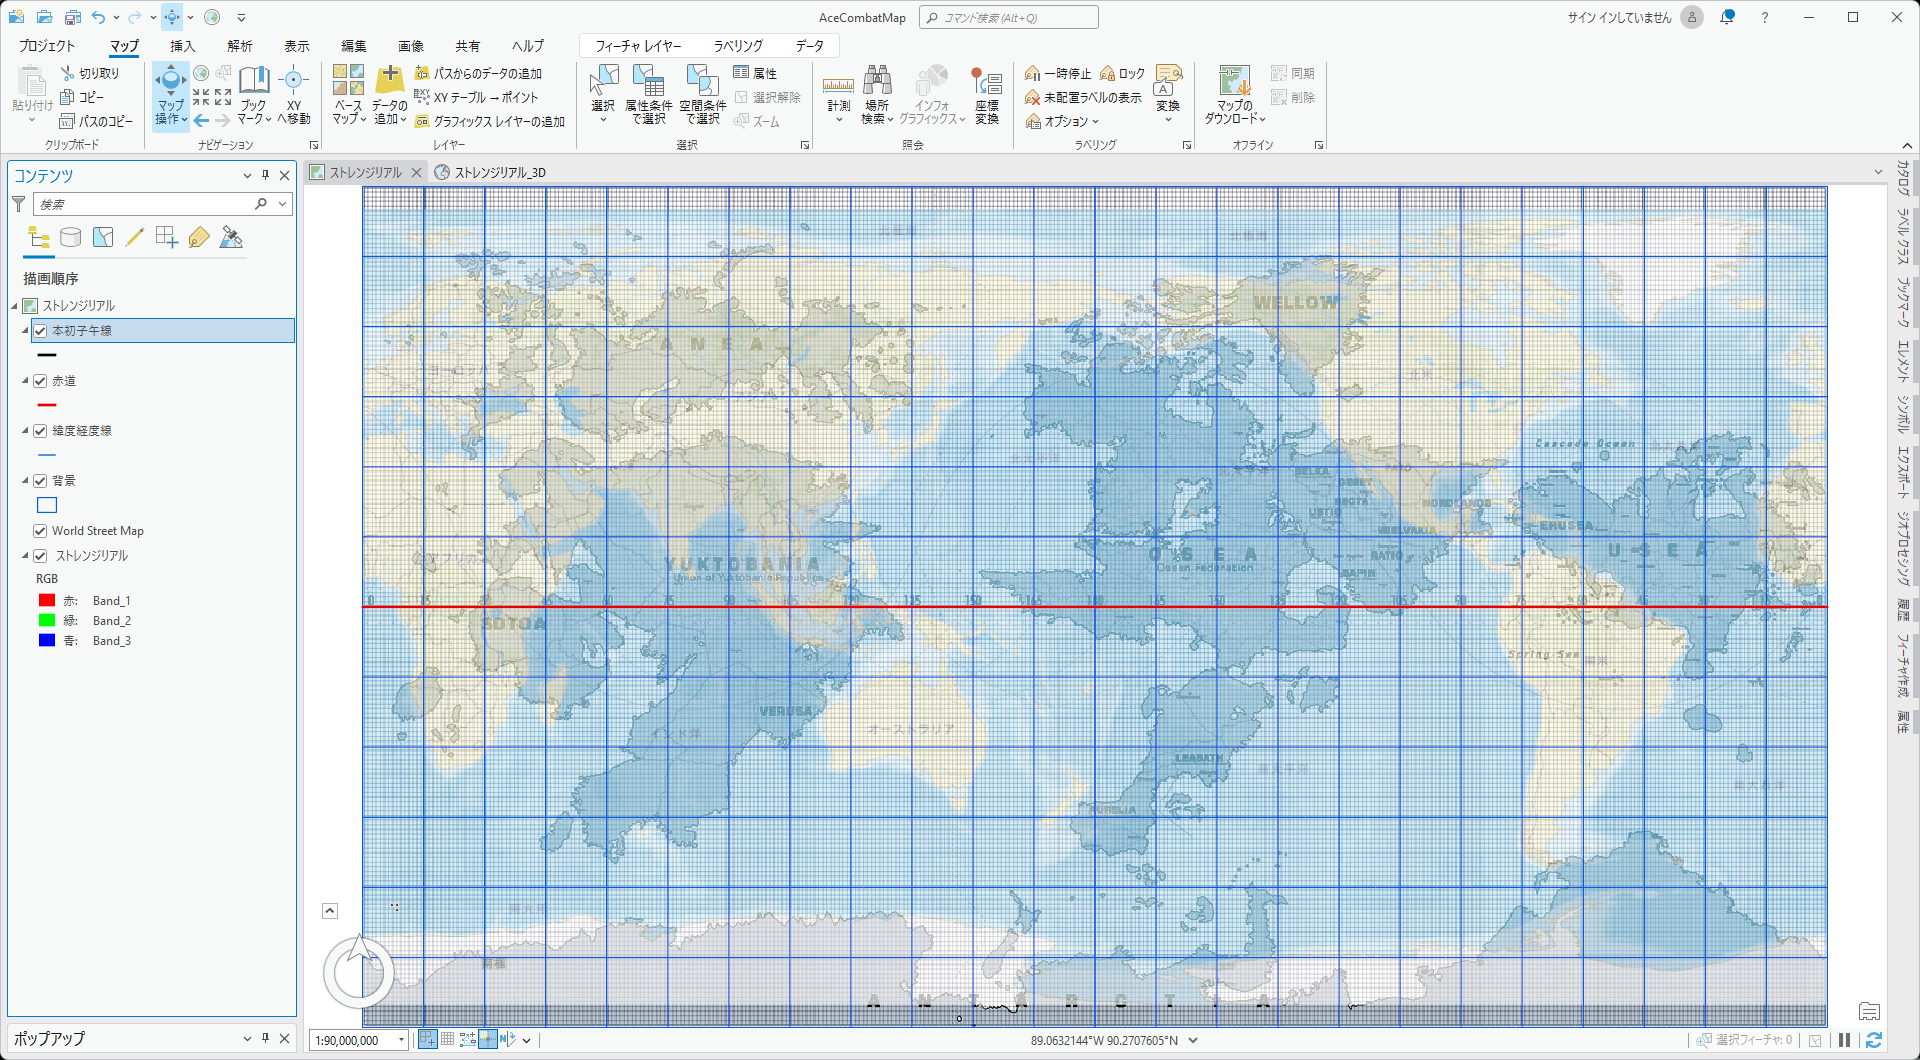Open XYへ移動 go to XY tool

[294, 96]
